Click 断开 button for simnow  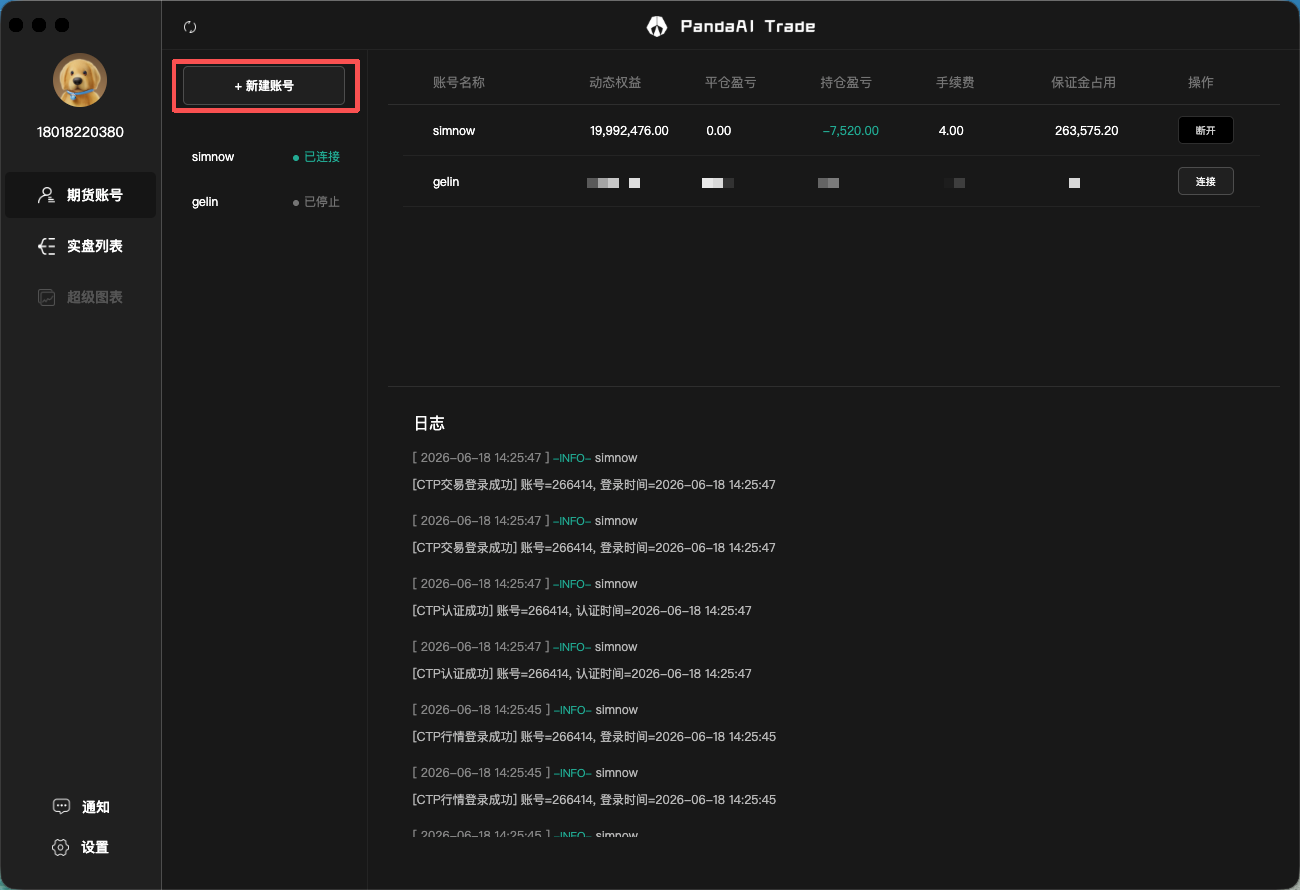click(1205, 130)
